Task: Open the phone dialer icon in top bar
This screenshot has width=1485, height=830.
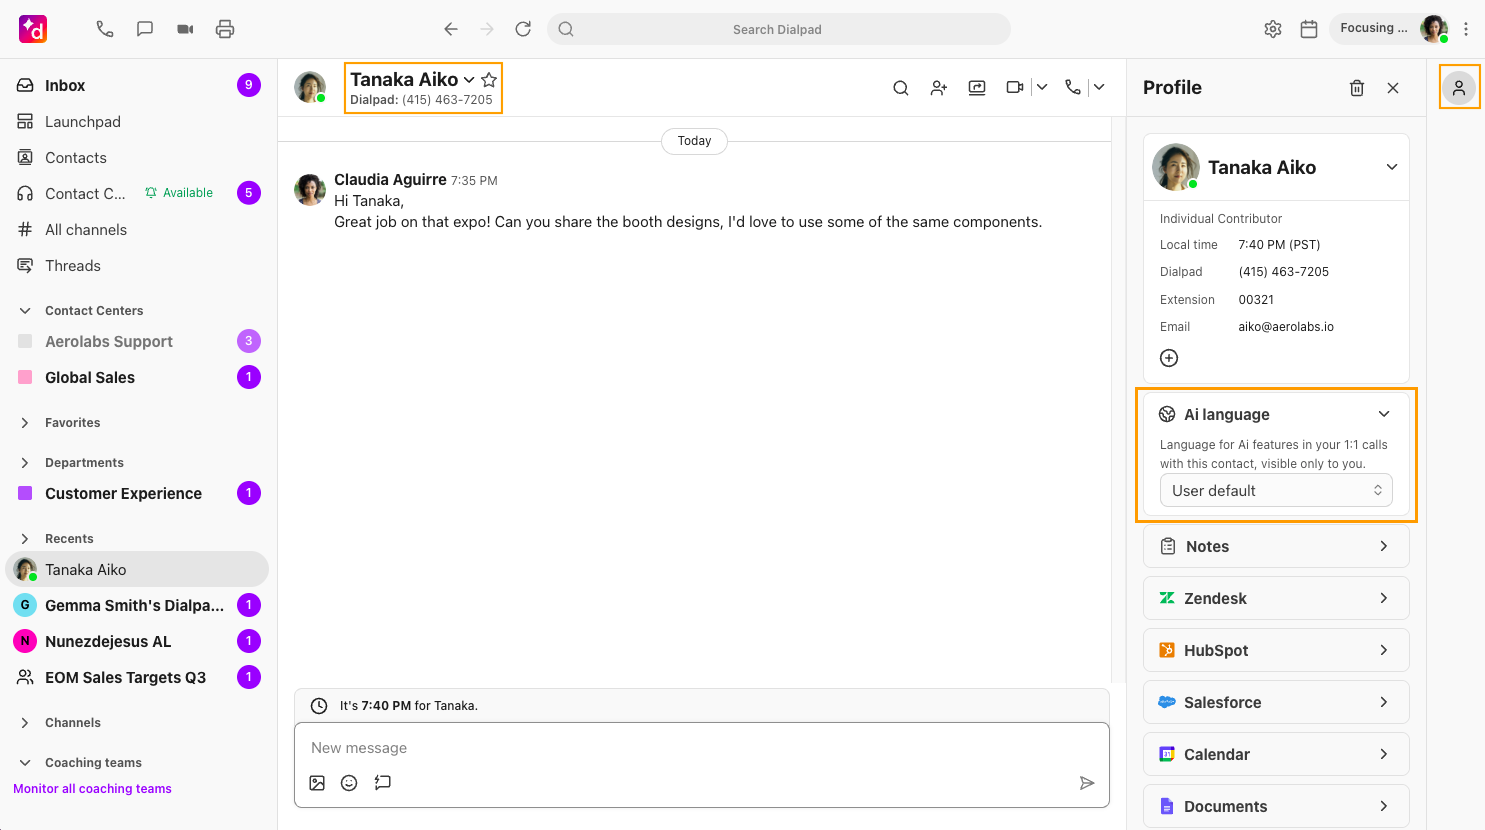Action: pyautogui.click(x=105, y=29)
